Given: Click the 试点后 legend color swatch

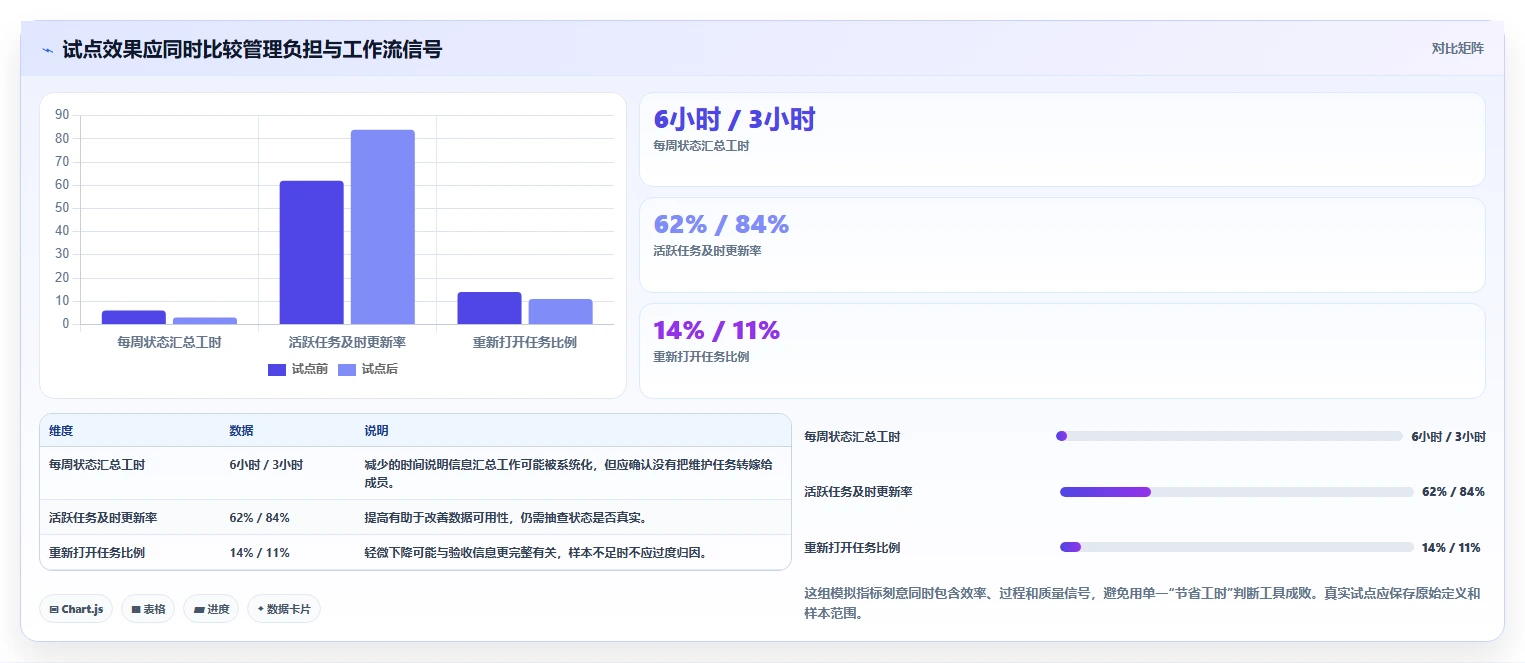Looking at the screenshot, I should [x=347, y=370].
